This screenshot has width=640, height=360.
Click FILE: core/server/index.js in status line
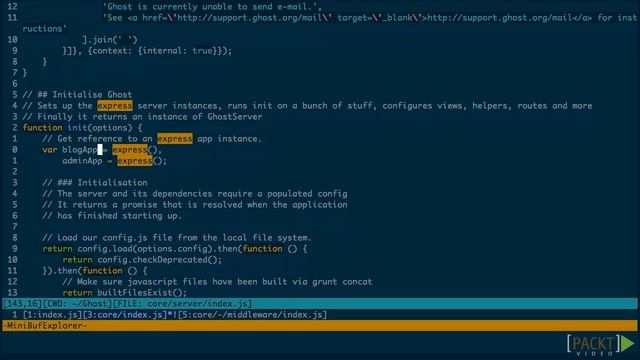[x=182, y=304]
